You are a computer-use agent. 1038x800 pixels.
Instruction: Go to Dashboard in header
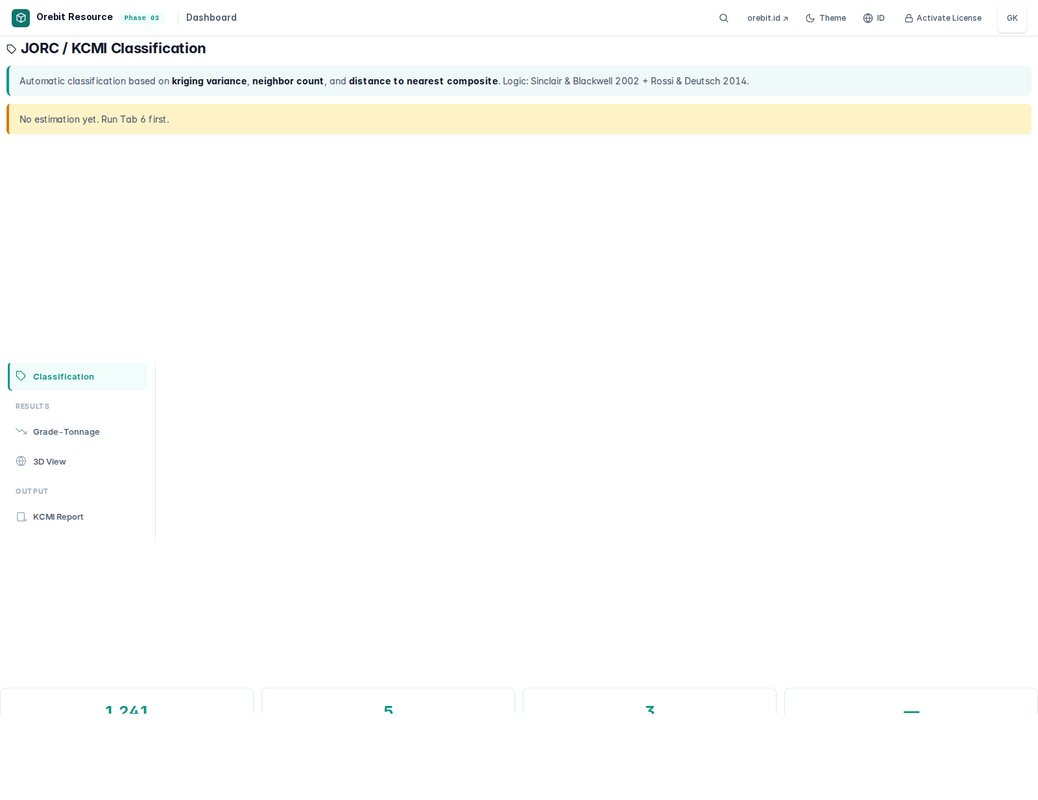click(211, 18)
